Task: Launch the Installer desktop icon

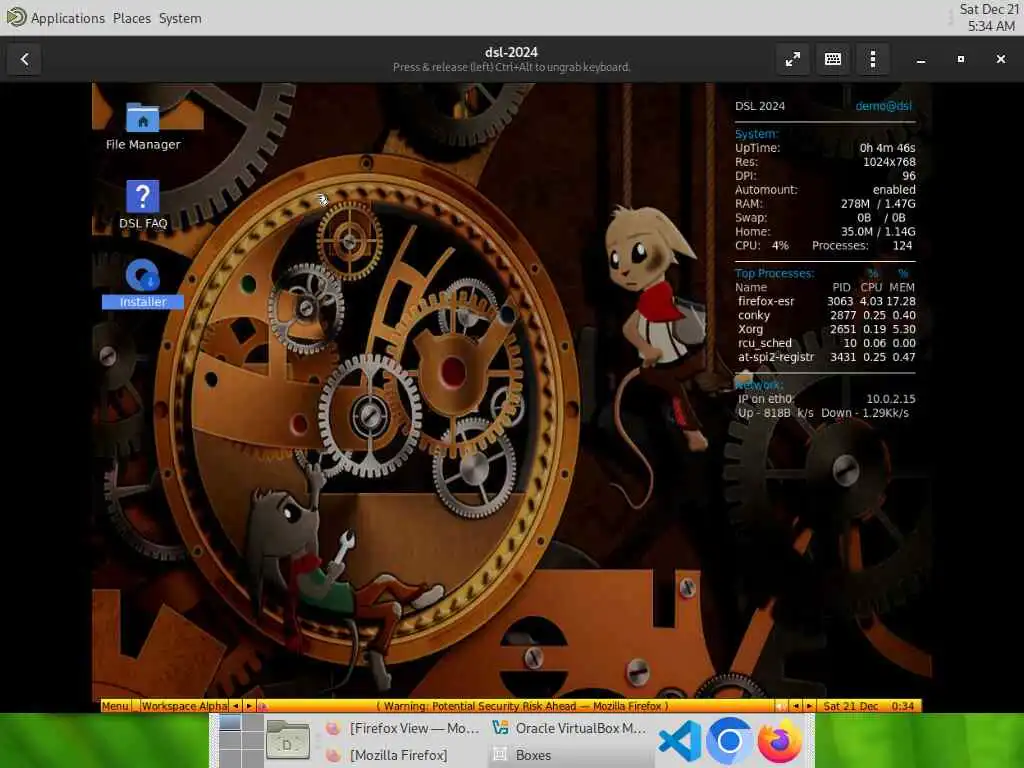Action: tap(142, 283)
